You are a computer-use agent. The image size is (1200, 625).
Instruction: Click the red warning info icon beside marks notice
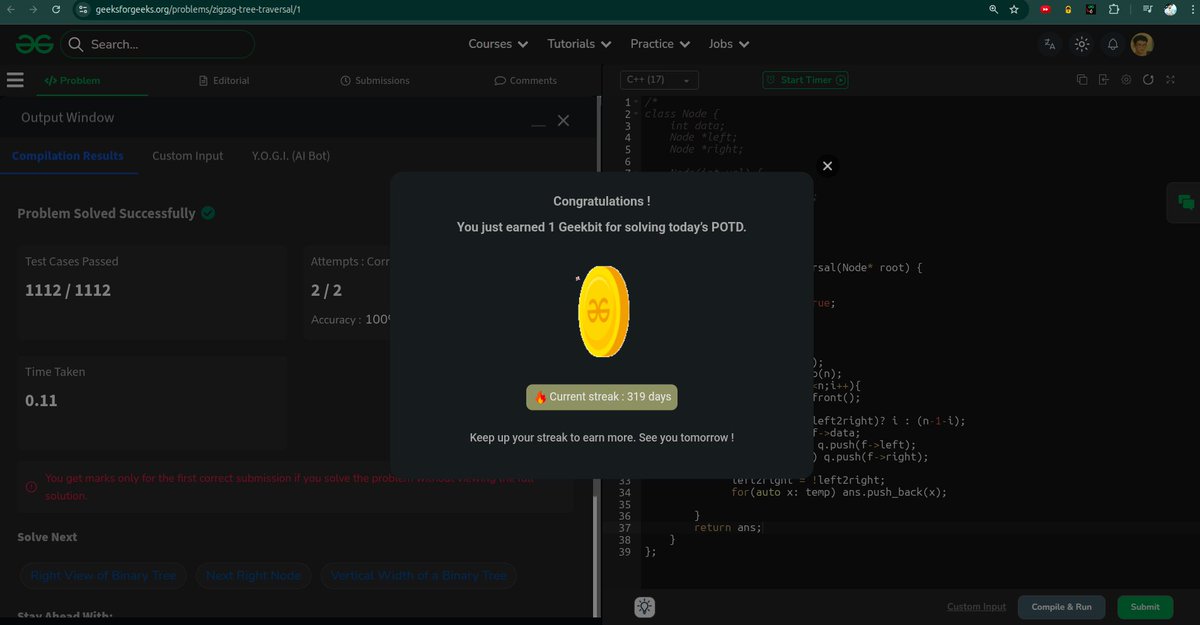pyautogui.click(x=31, y=487)
